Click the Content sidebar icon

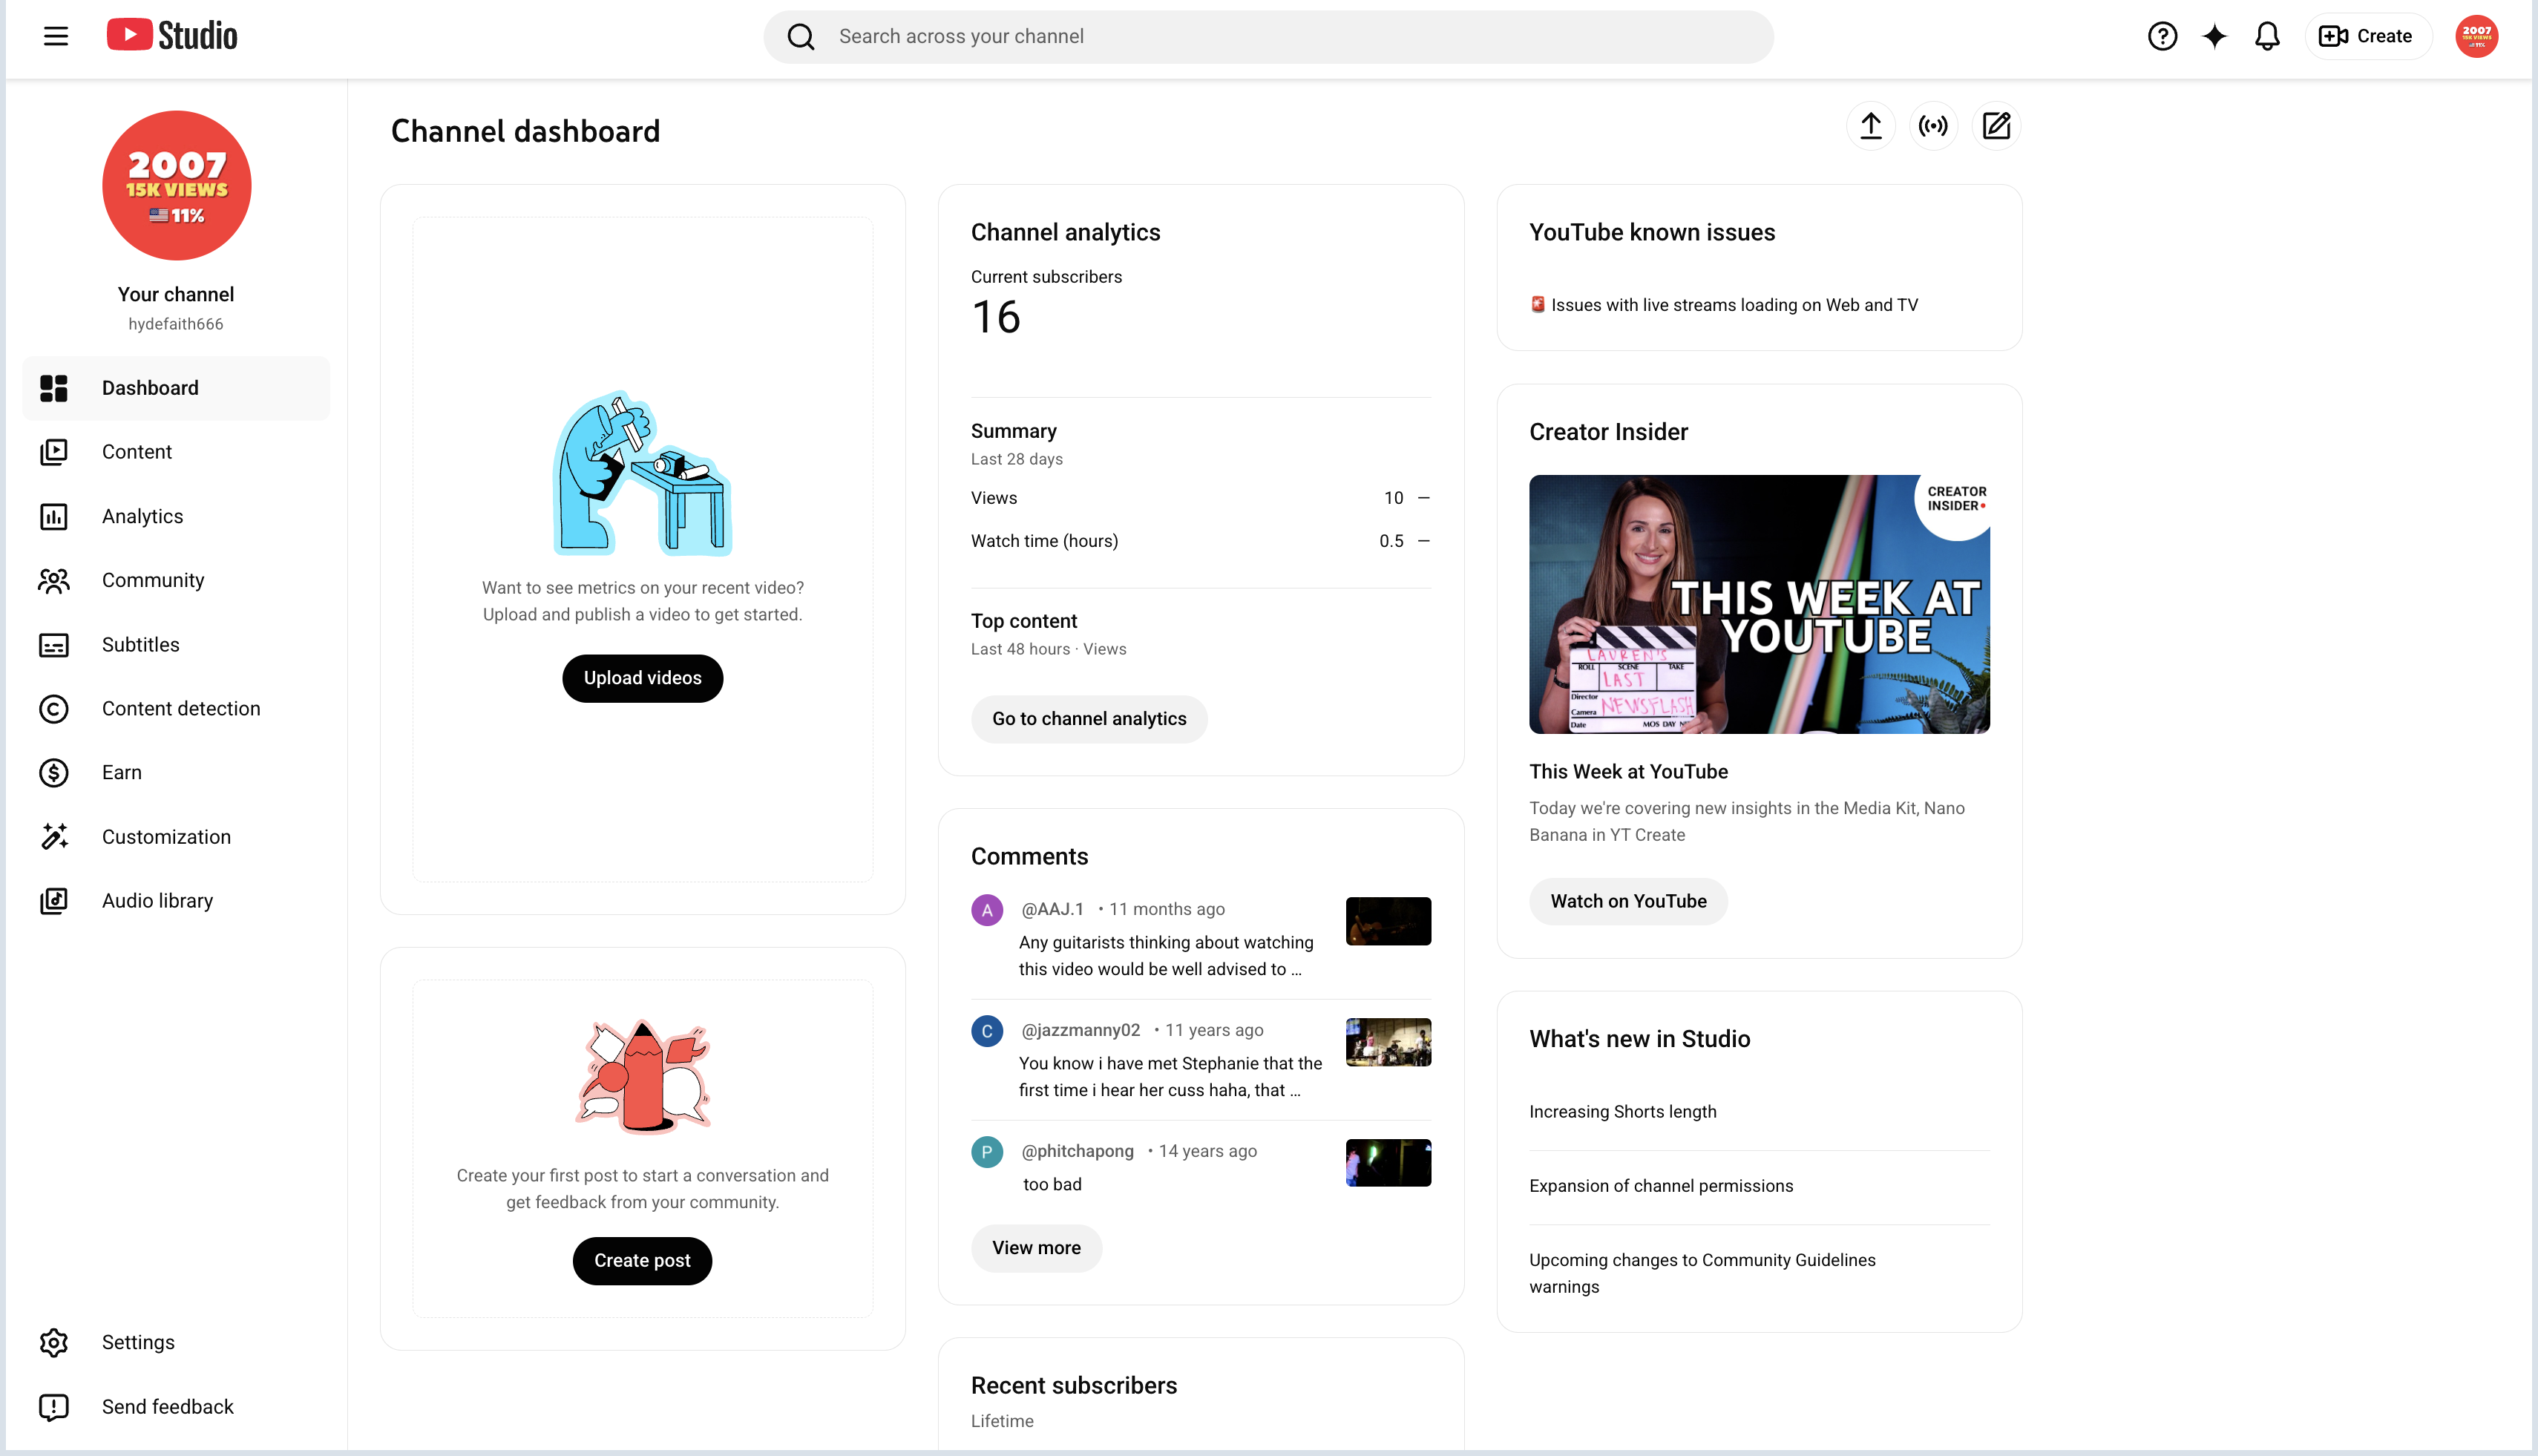(x=54, y=452)
